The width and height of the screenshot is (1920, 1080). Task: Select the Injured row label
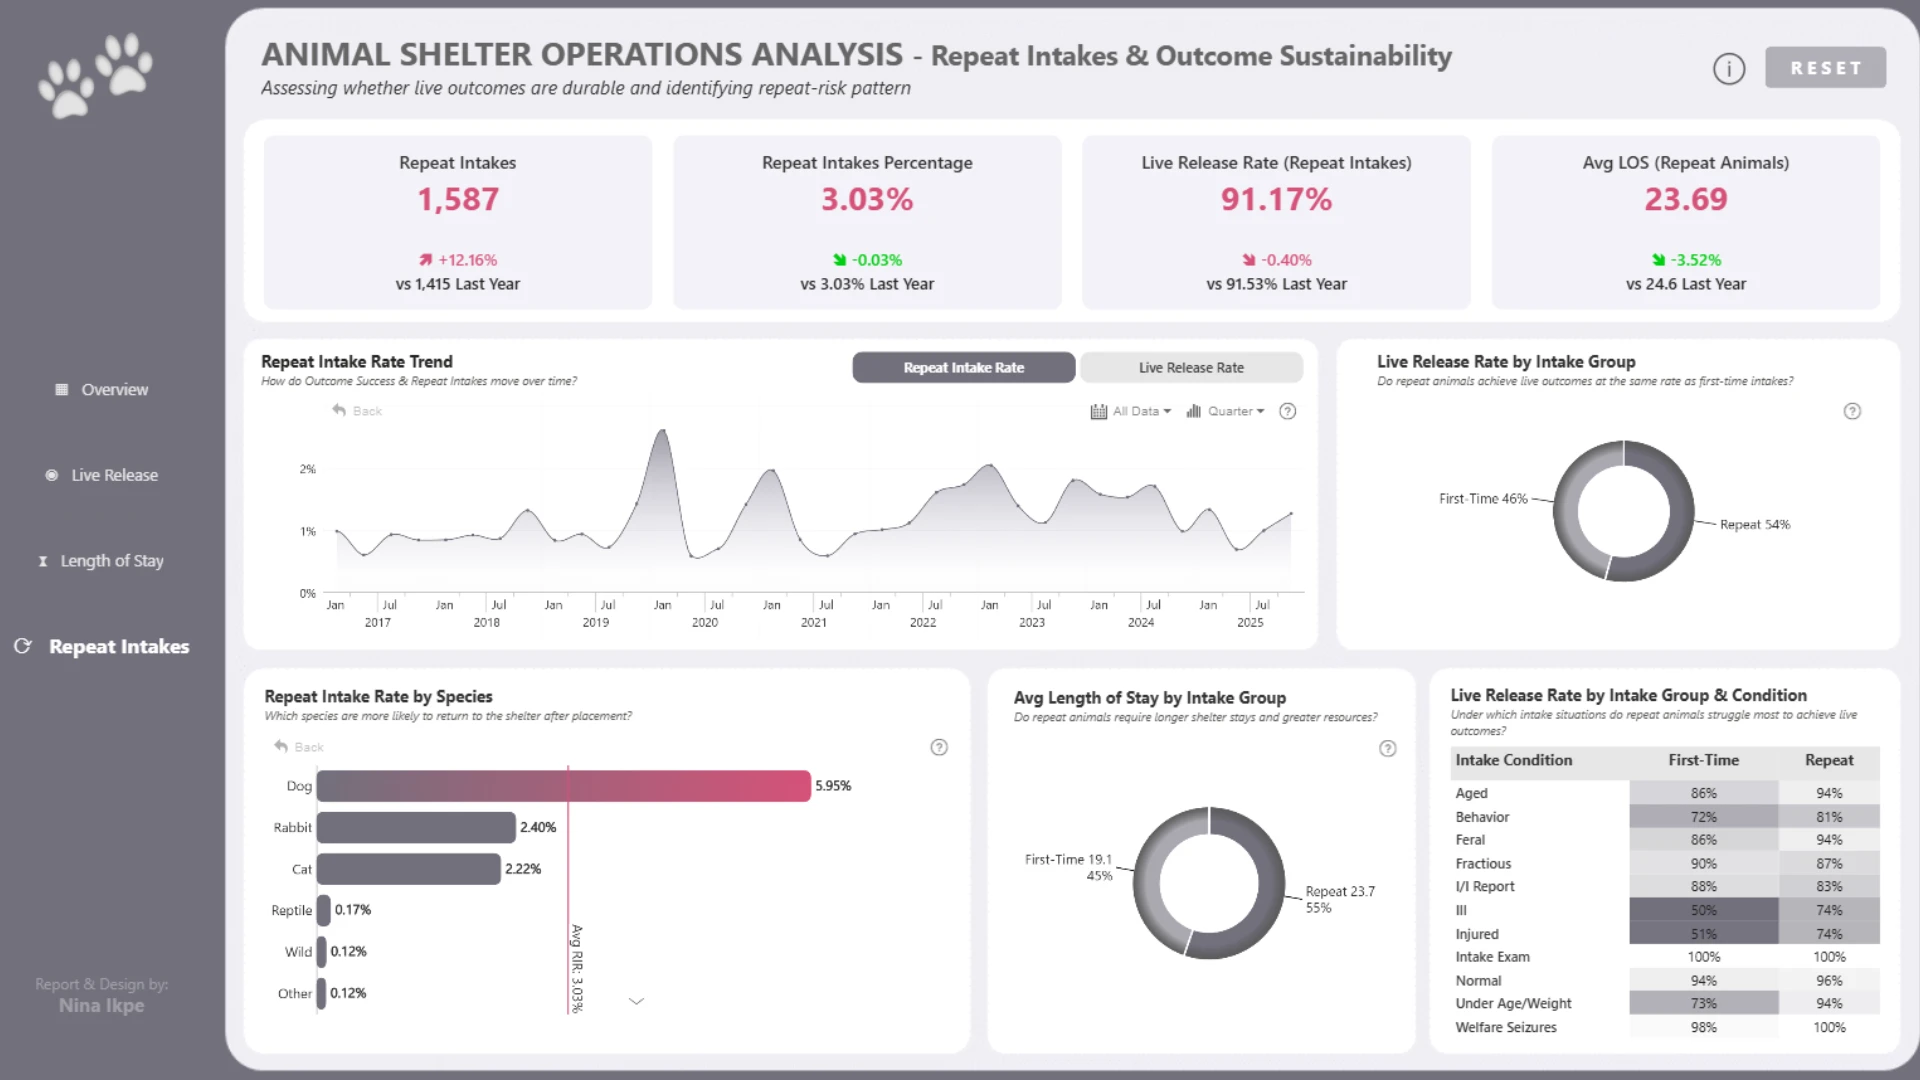1477,934
